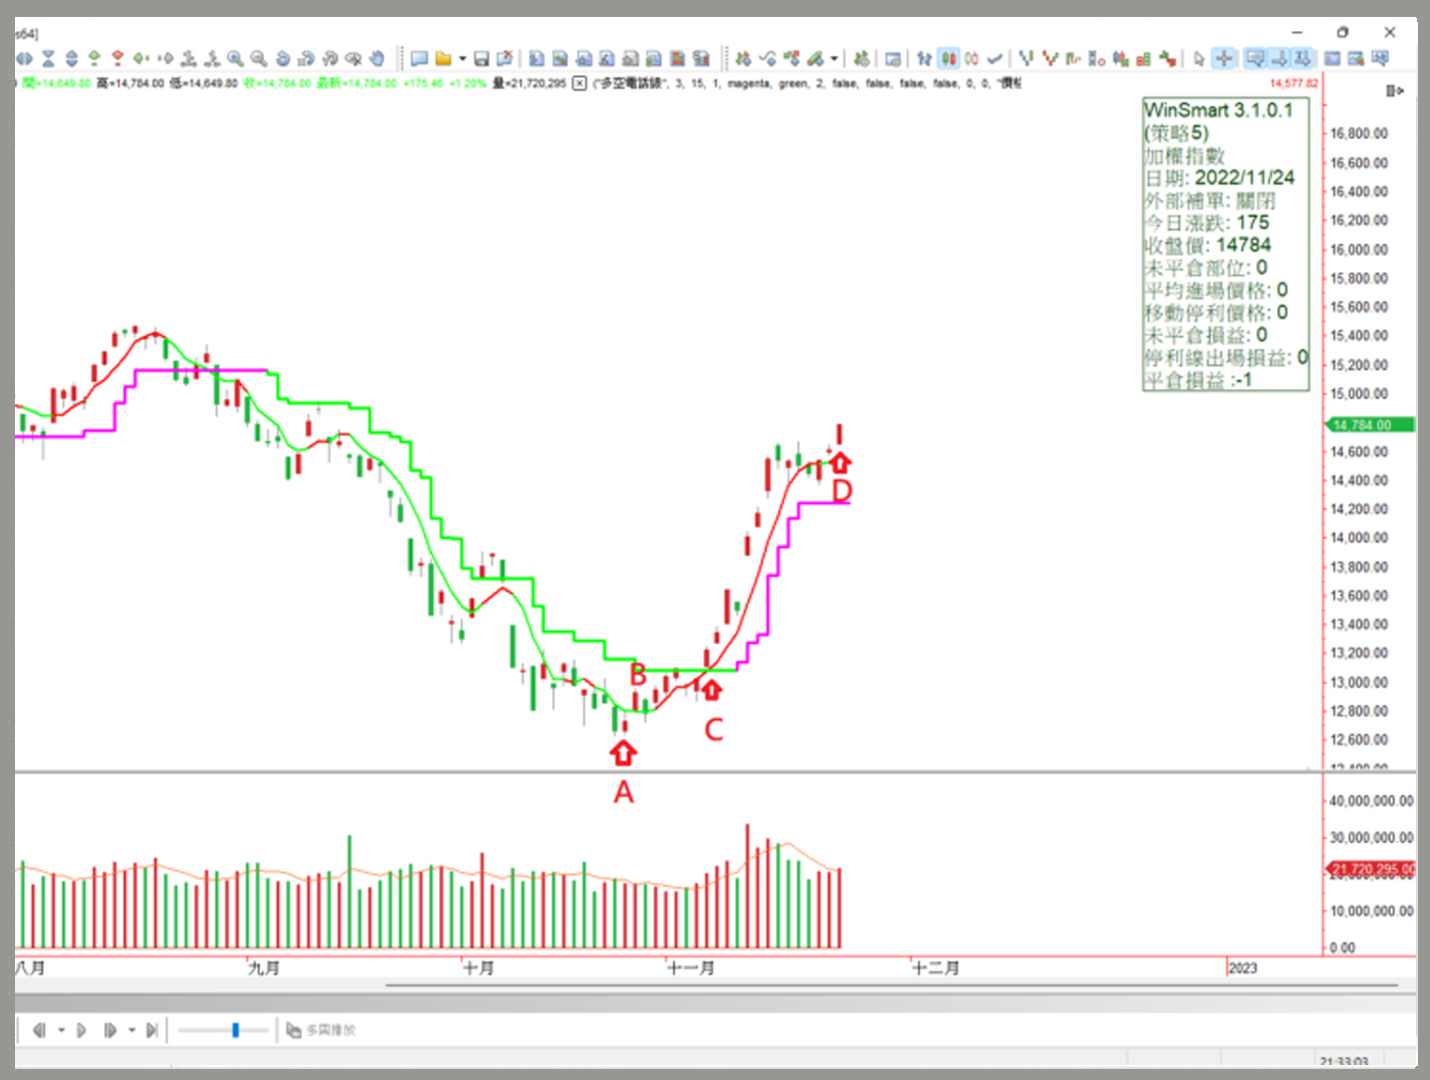Screen dimensions: 1430x1080
Task: Click the icon right of save
Action: pyautogui.click(x=505, y=59)
